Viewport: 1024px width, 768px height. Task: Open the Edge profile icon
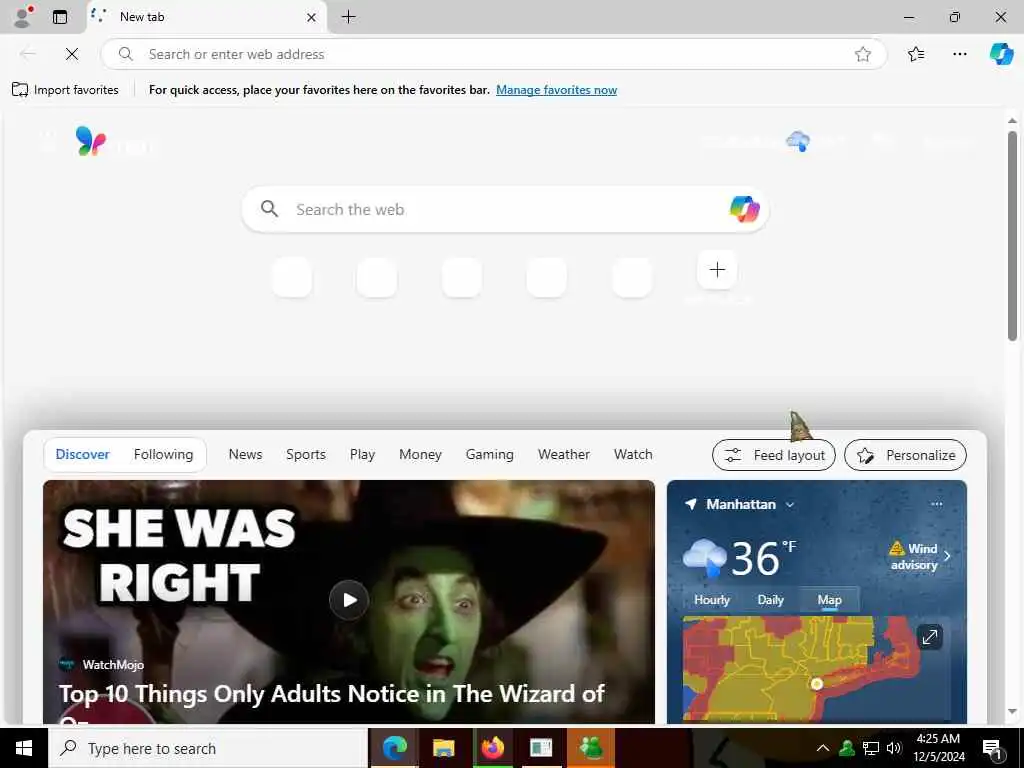pos(24,16)
